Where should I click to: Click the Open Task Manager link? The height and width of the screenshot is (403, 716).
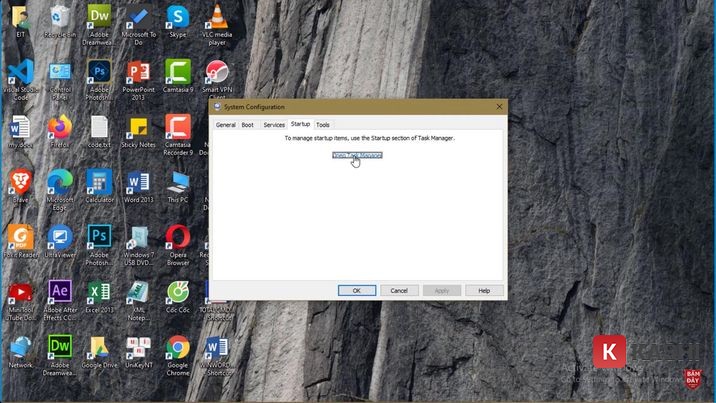pyautogui.click(x=357, y=155)
